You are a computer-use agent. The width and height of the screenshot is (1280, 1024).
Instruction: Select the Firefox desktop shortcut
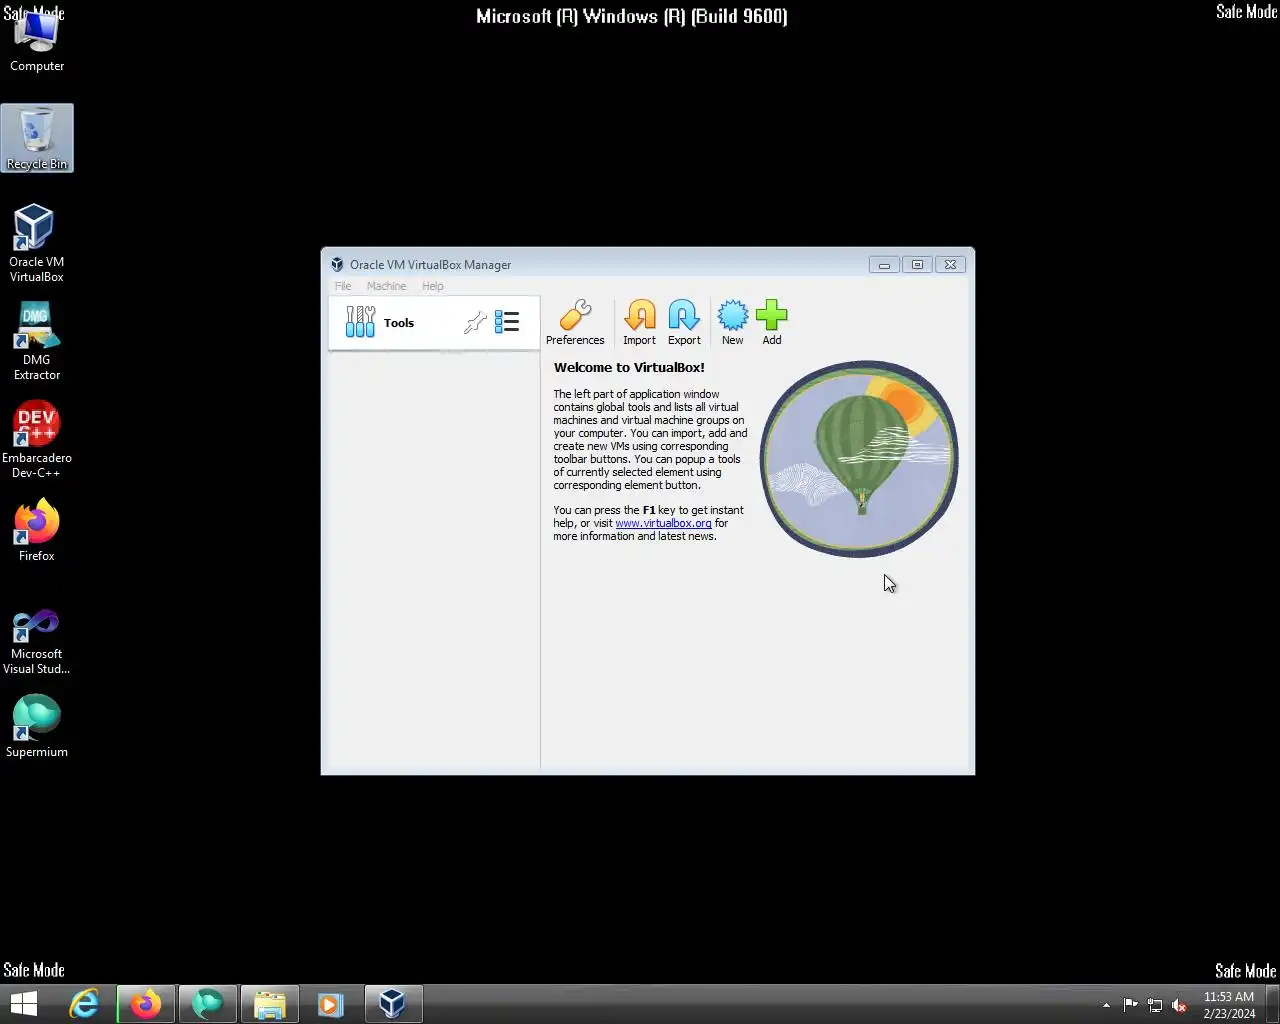(x=37, y=530)
